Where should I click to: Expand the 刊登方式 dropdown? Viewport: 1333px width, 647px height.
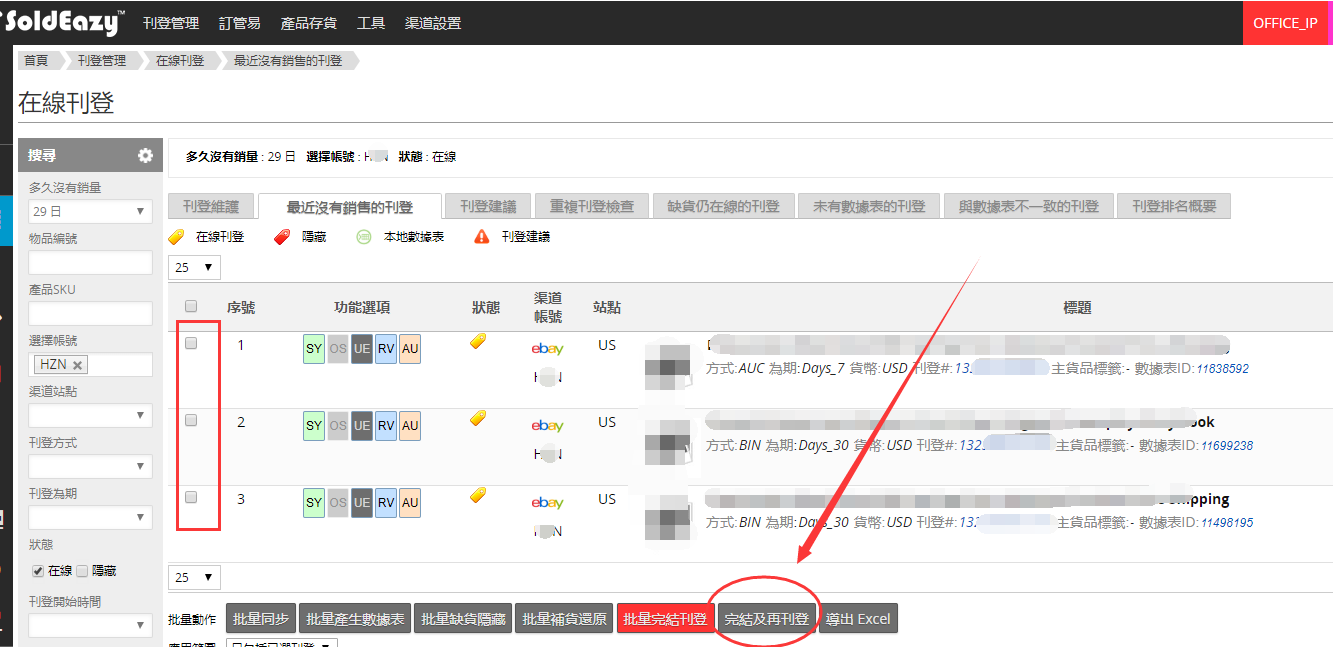(x=90, y=467)
